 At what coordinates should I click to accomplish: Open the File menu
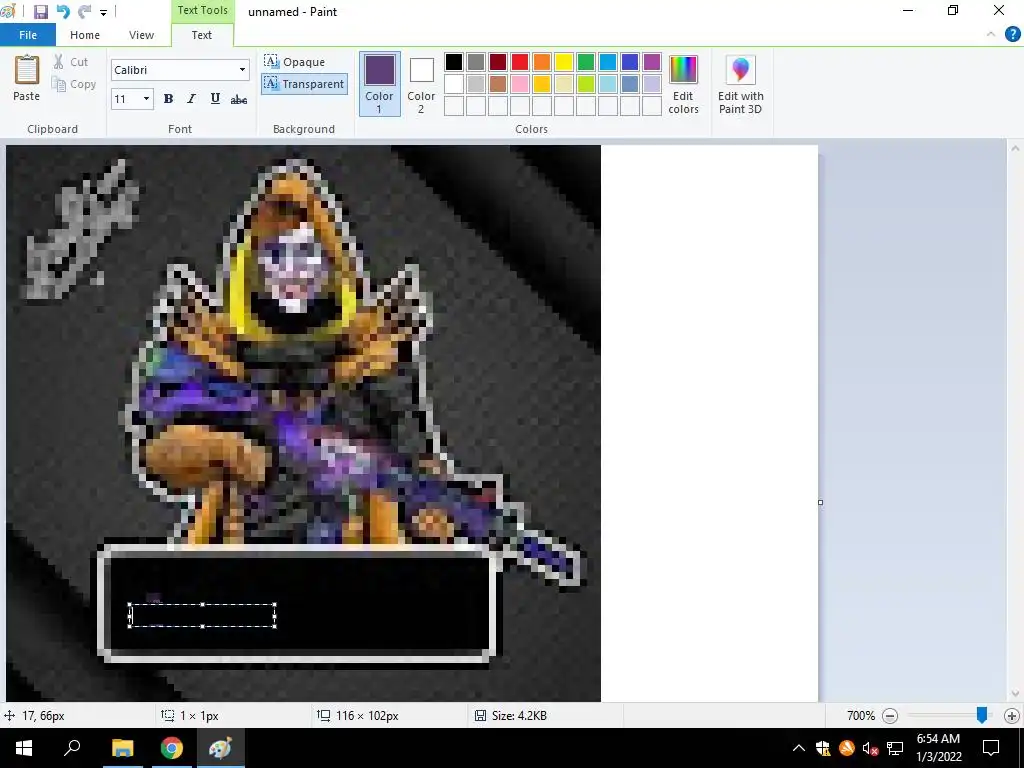pyautogui.click(x=27, y=35)
